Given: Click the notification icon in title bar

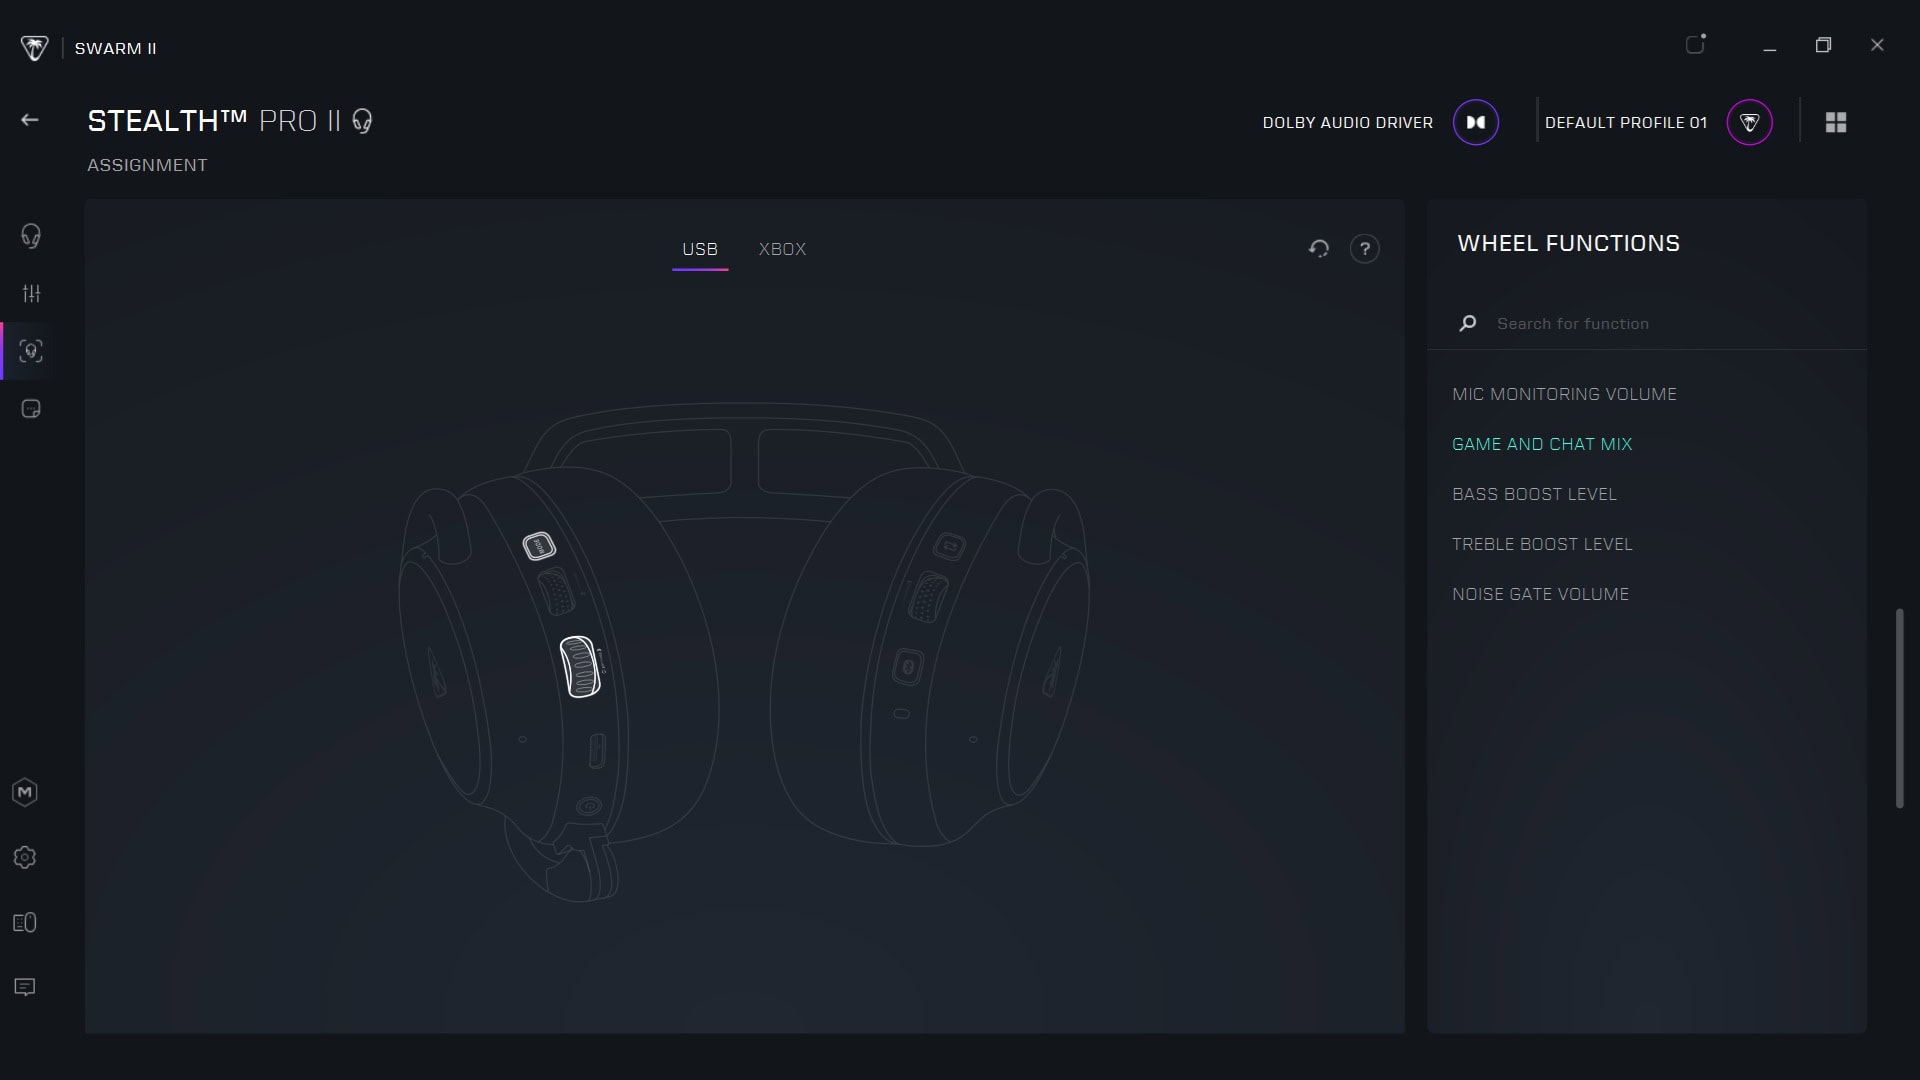Looking at the screenshot, I should [x=1696, y=44].
